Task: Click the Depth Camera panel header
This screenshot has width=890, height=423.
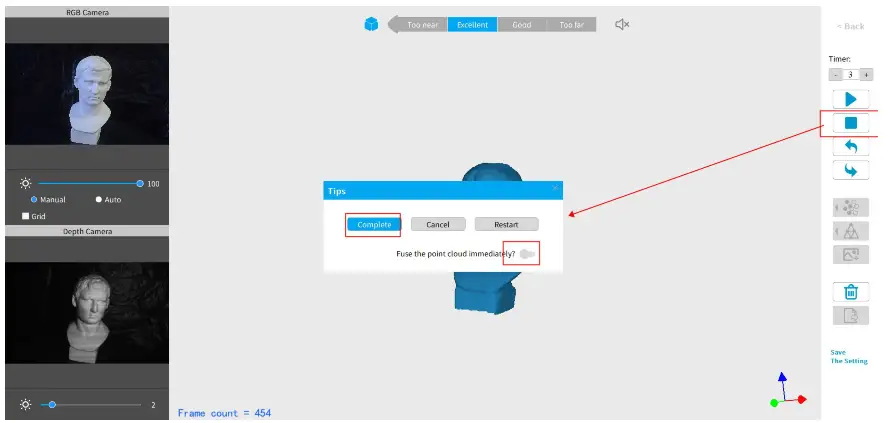Action: (x=87, y=231)
